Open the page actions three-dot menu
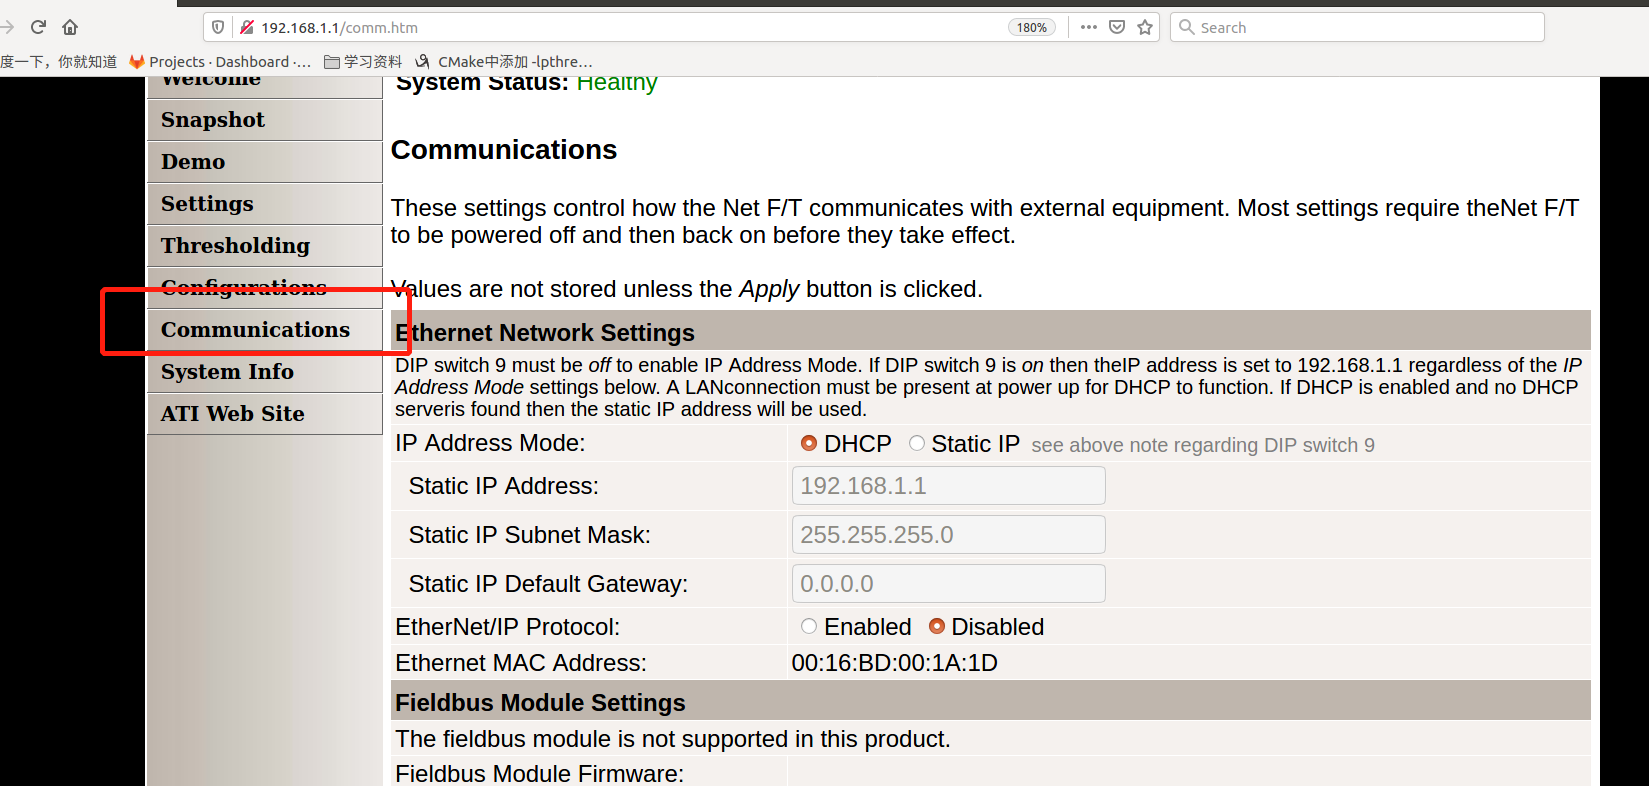 point(1089,27)
